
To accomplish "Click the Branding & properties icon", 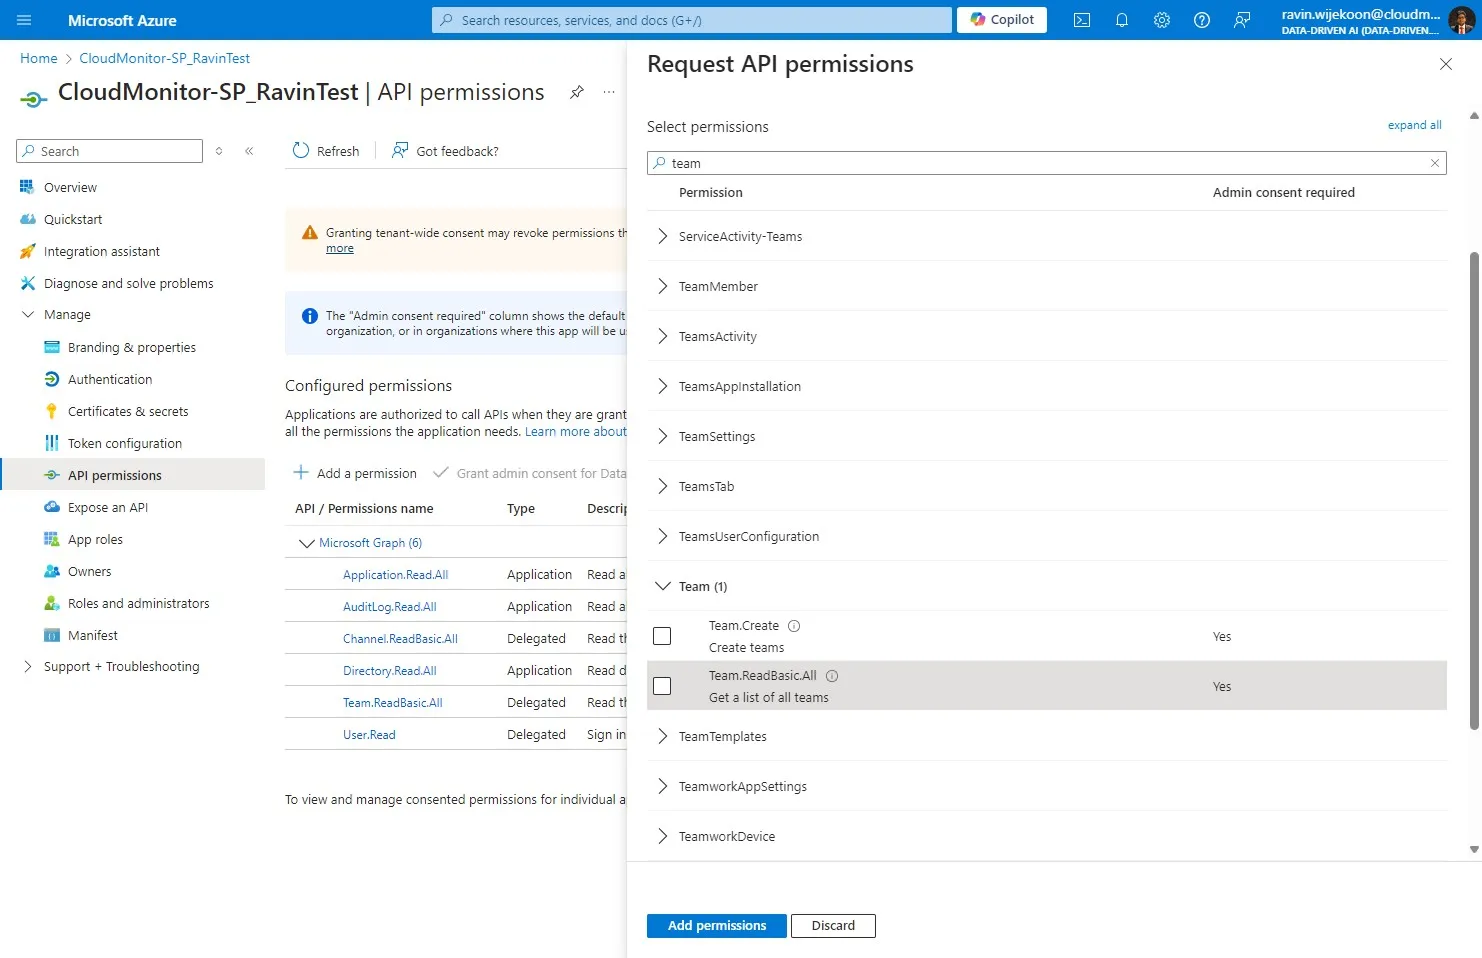I will click(x=52, y=347).
